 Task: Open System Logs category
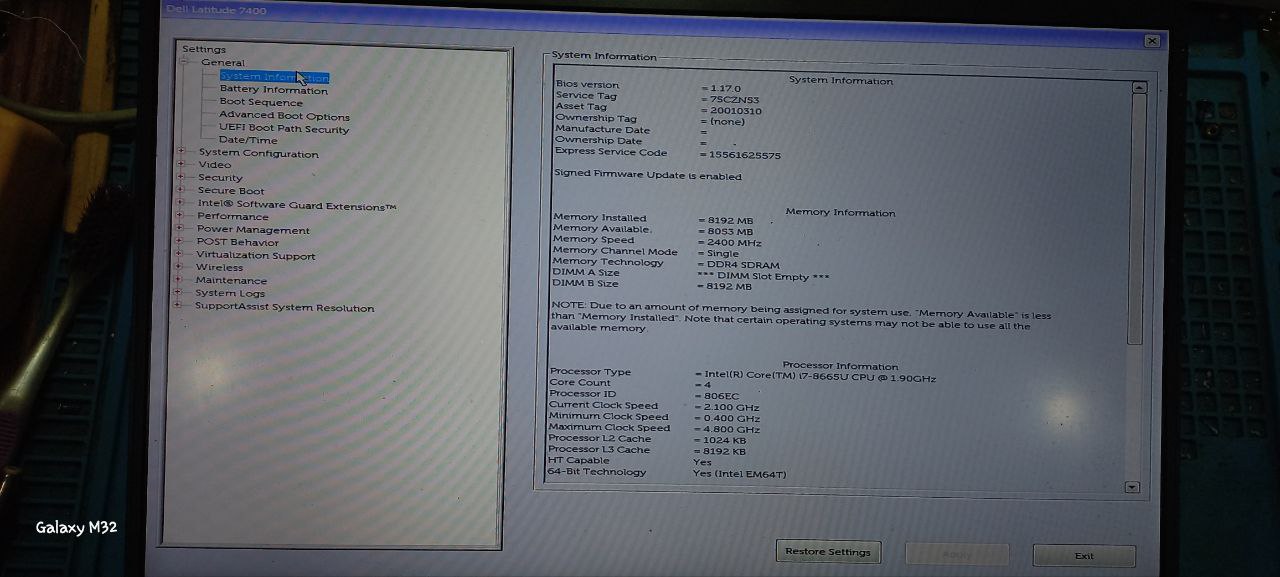click(230, 294)
